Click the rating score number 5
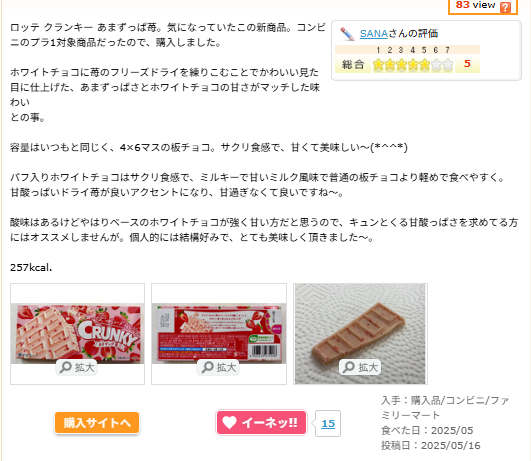Screen dimensions: 531x461 point(467,63)
